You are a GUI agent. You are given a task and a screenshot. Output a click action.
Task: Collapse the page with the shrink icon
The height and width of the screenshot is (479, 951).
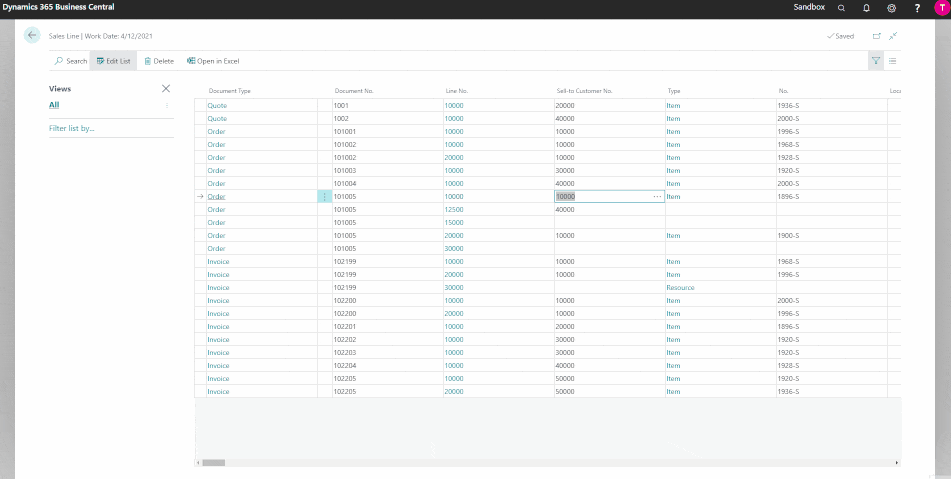tap(893, 36)
